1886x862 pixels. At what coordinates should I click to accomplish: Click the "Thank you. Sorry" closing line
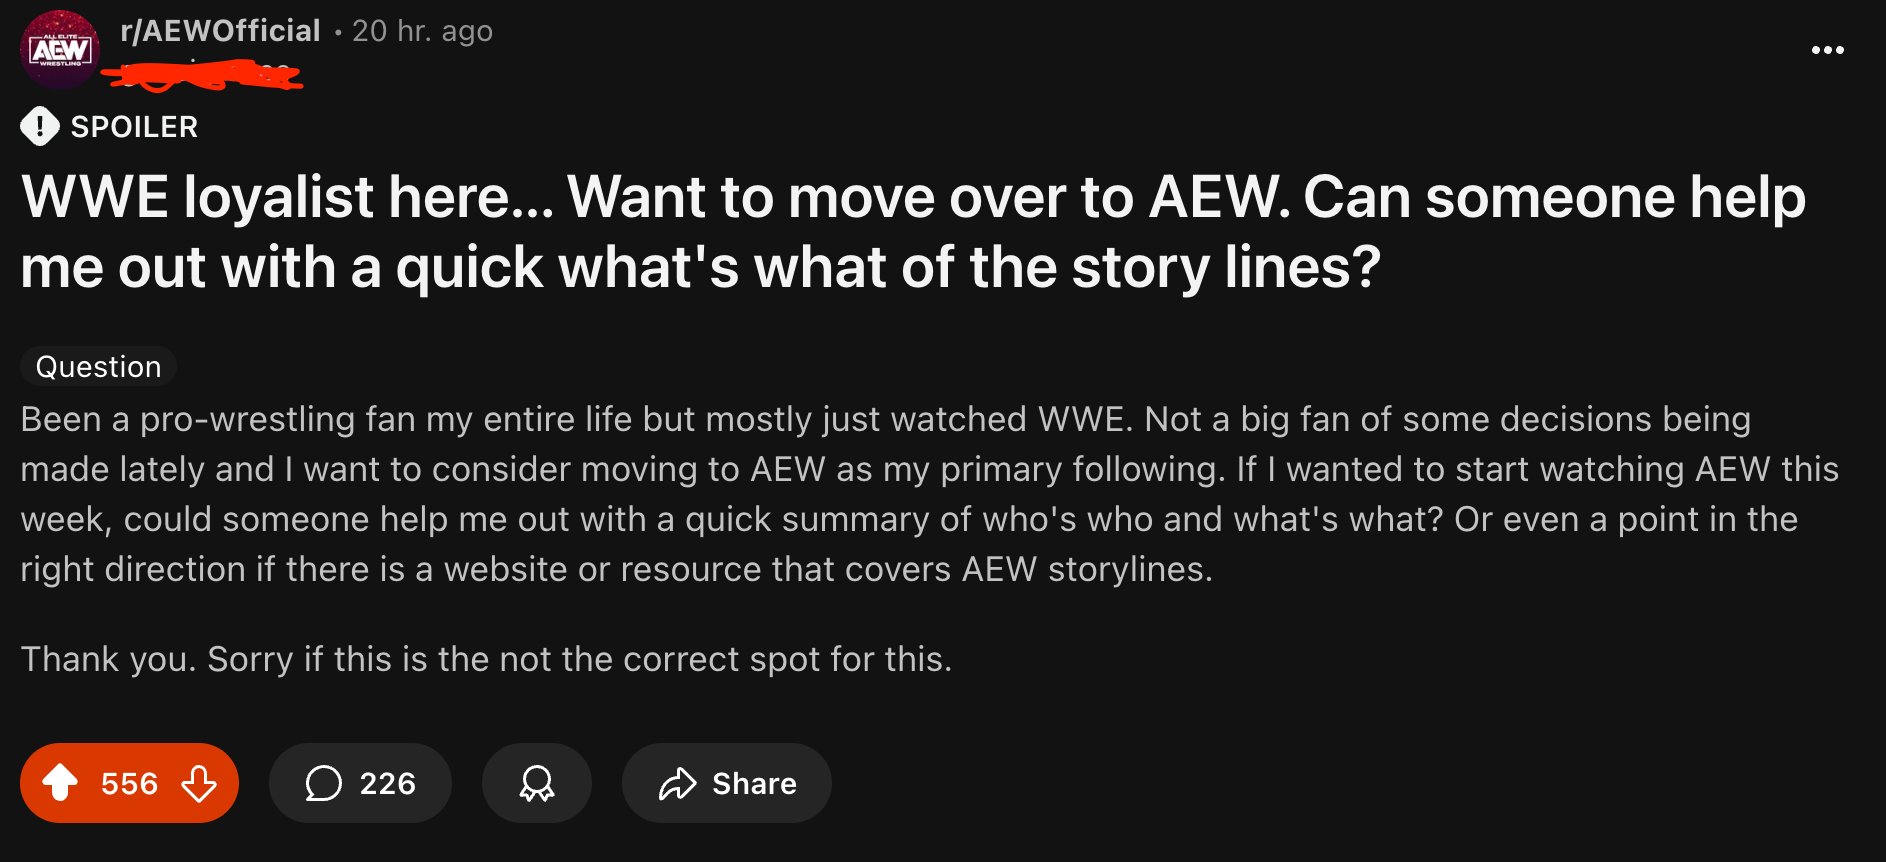pyautogui.click(x=486, y=659)
